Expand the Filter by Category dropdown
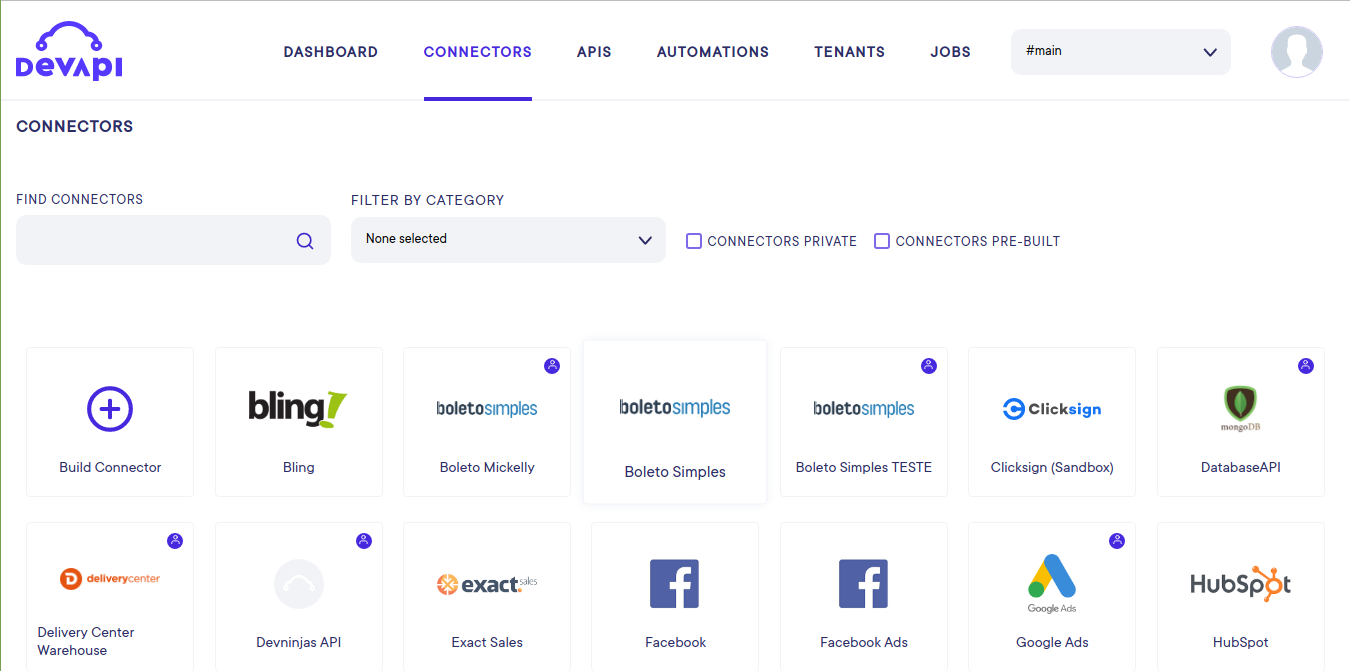 pos(508,240)
